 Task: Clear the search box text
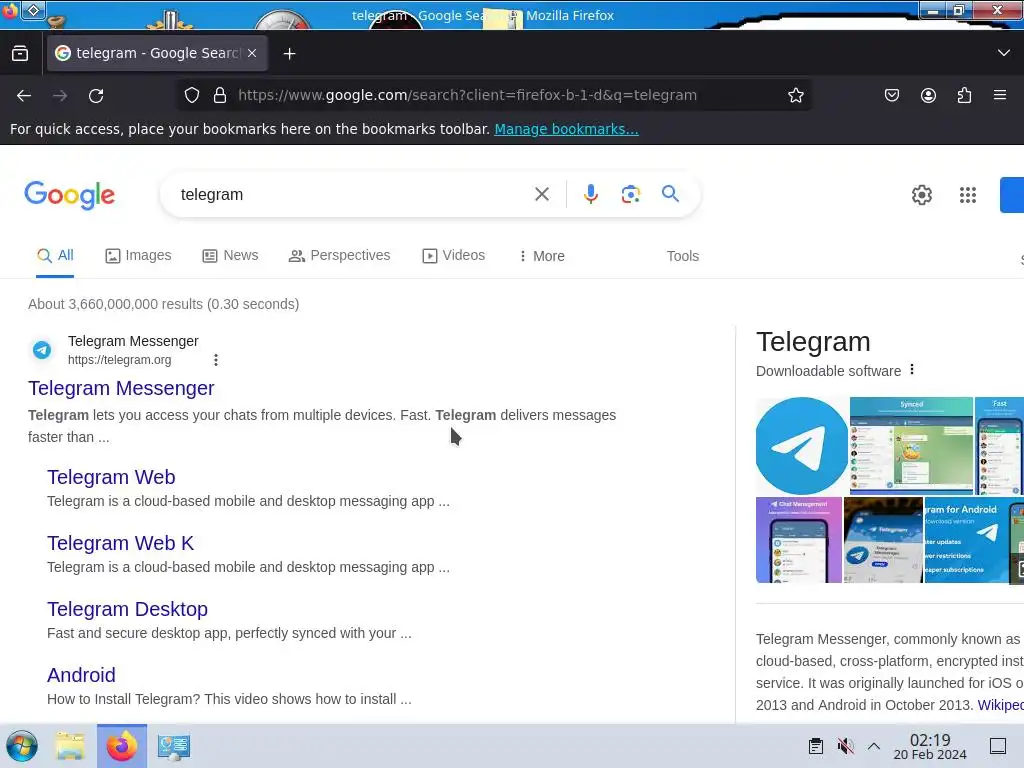tap(541, 194)
